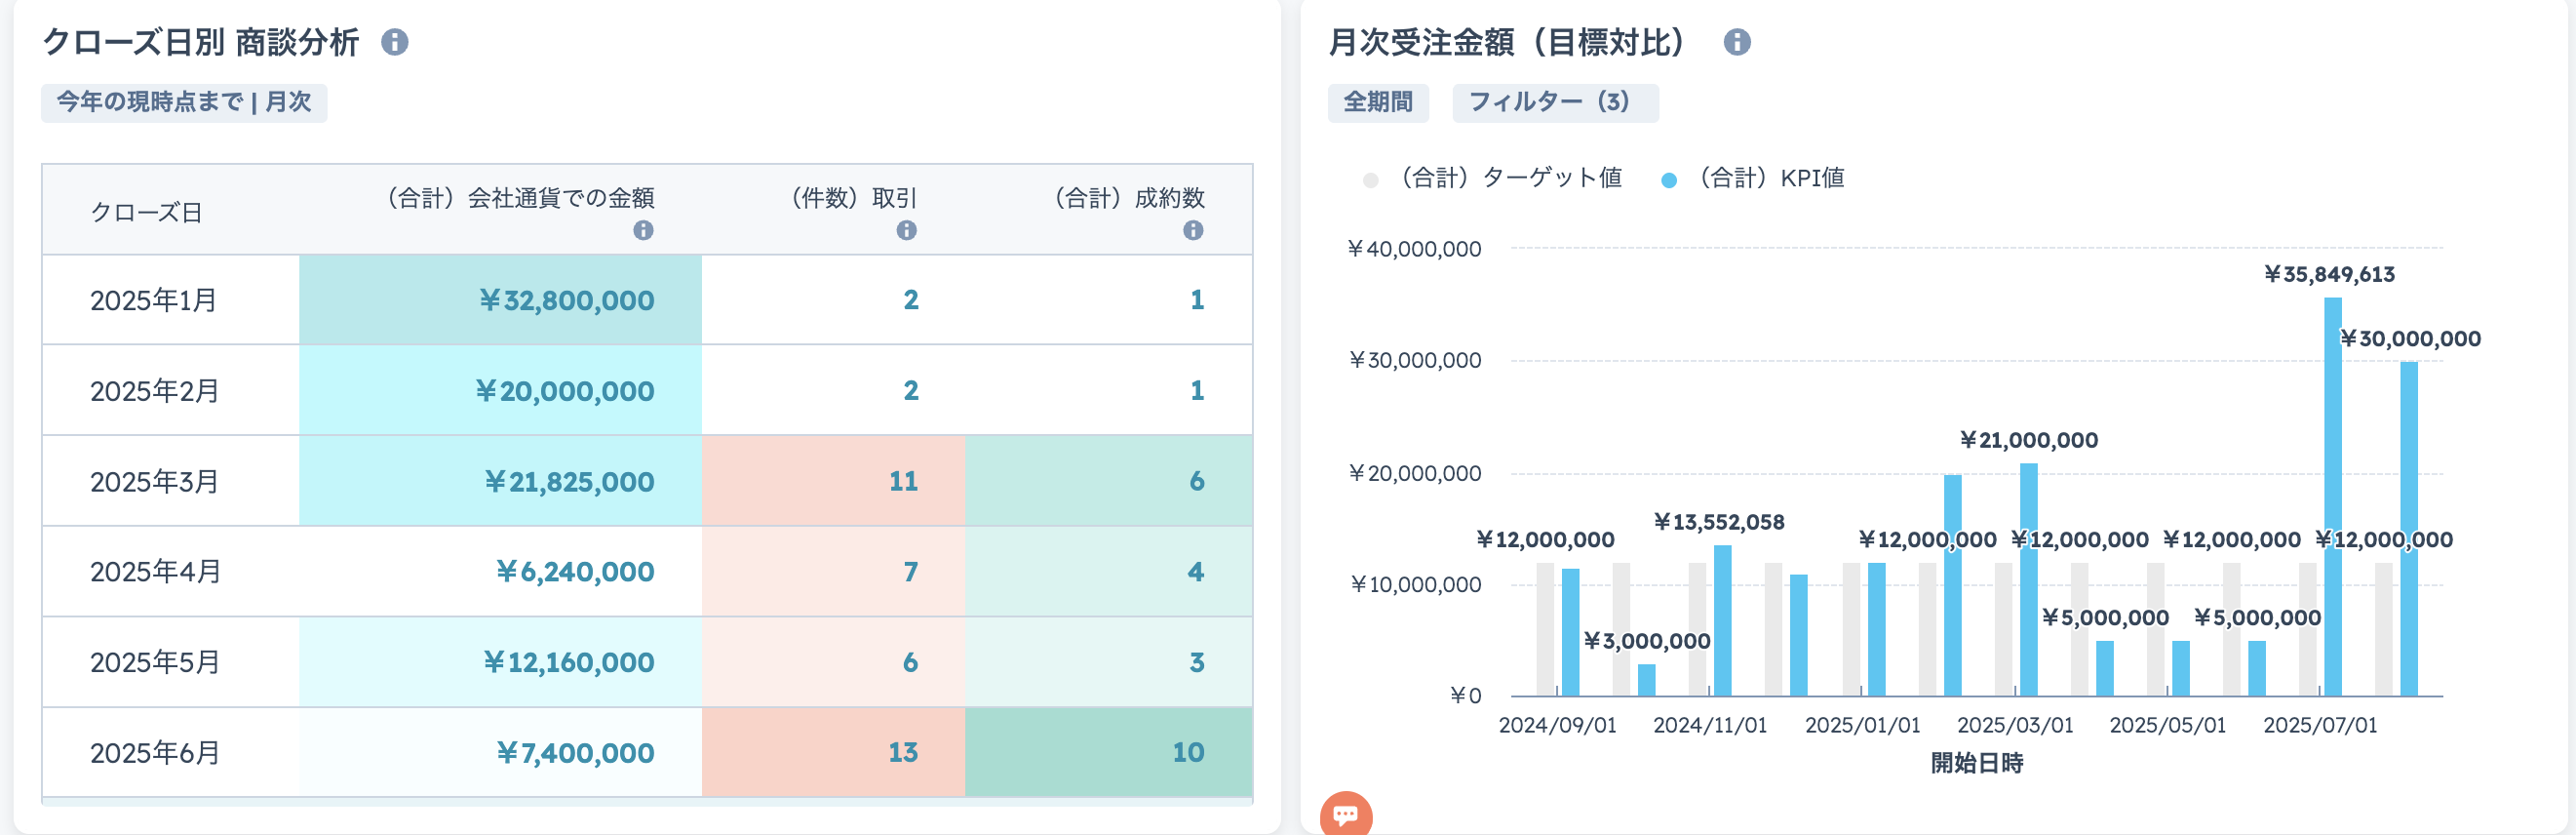The height and width of the screenshot is (835, 2576).
Task: Click the ¥3,000,000 blue KPI bar
Action: click(1646, 680)
